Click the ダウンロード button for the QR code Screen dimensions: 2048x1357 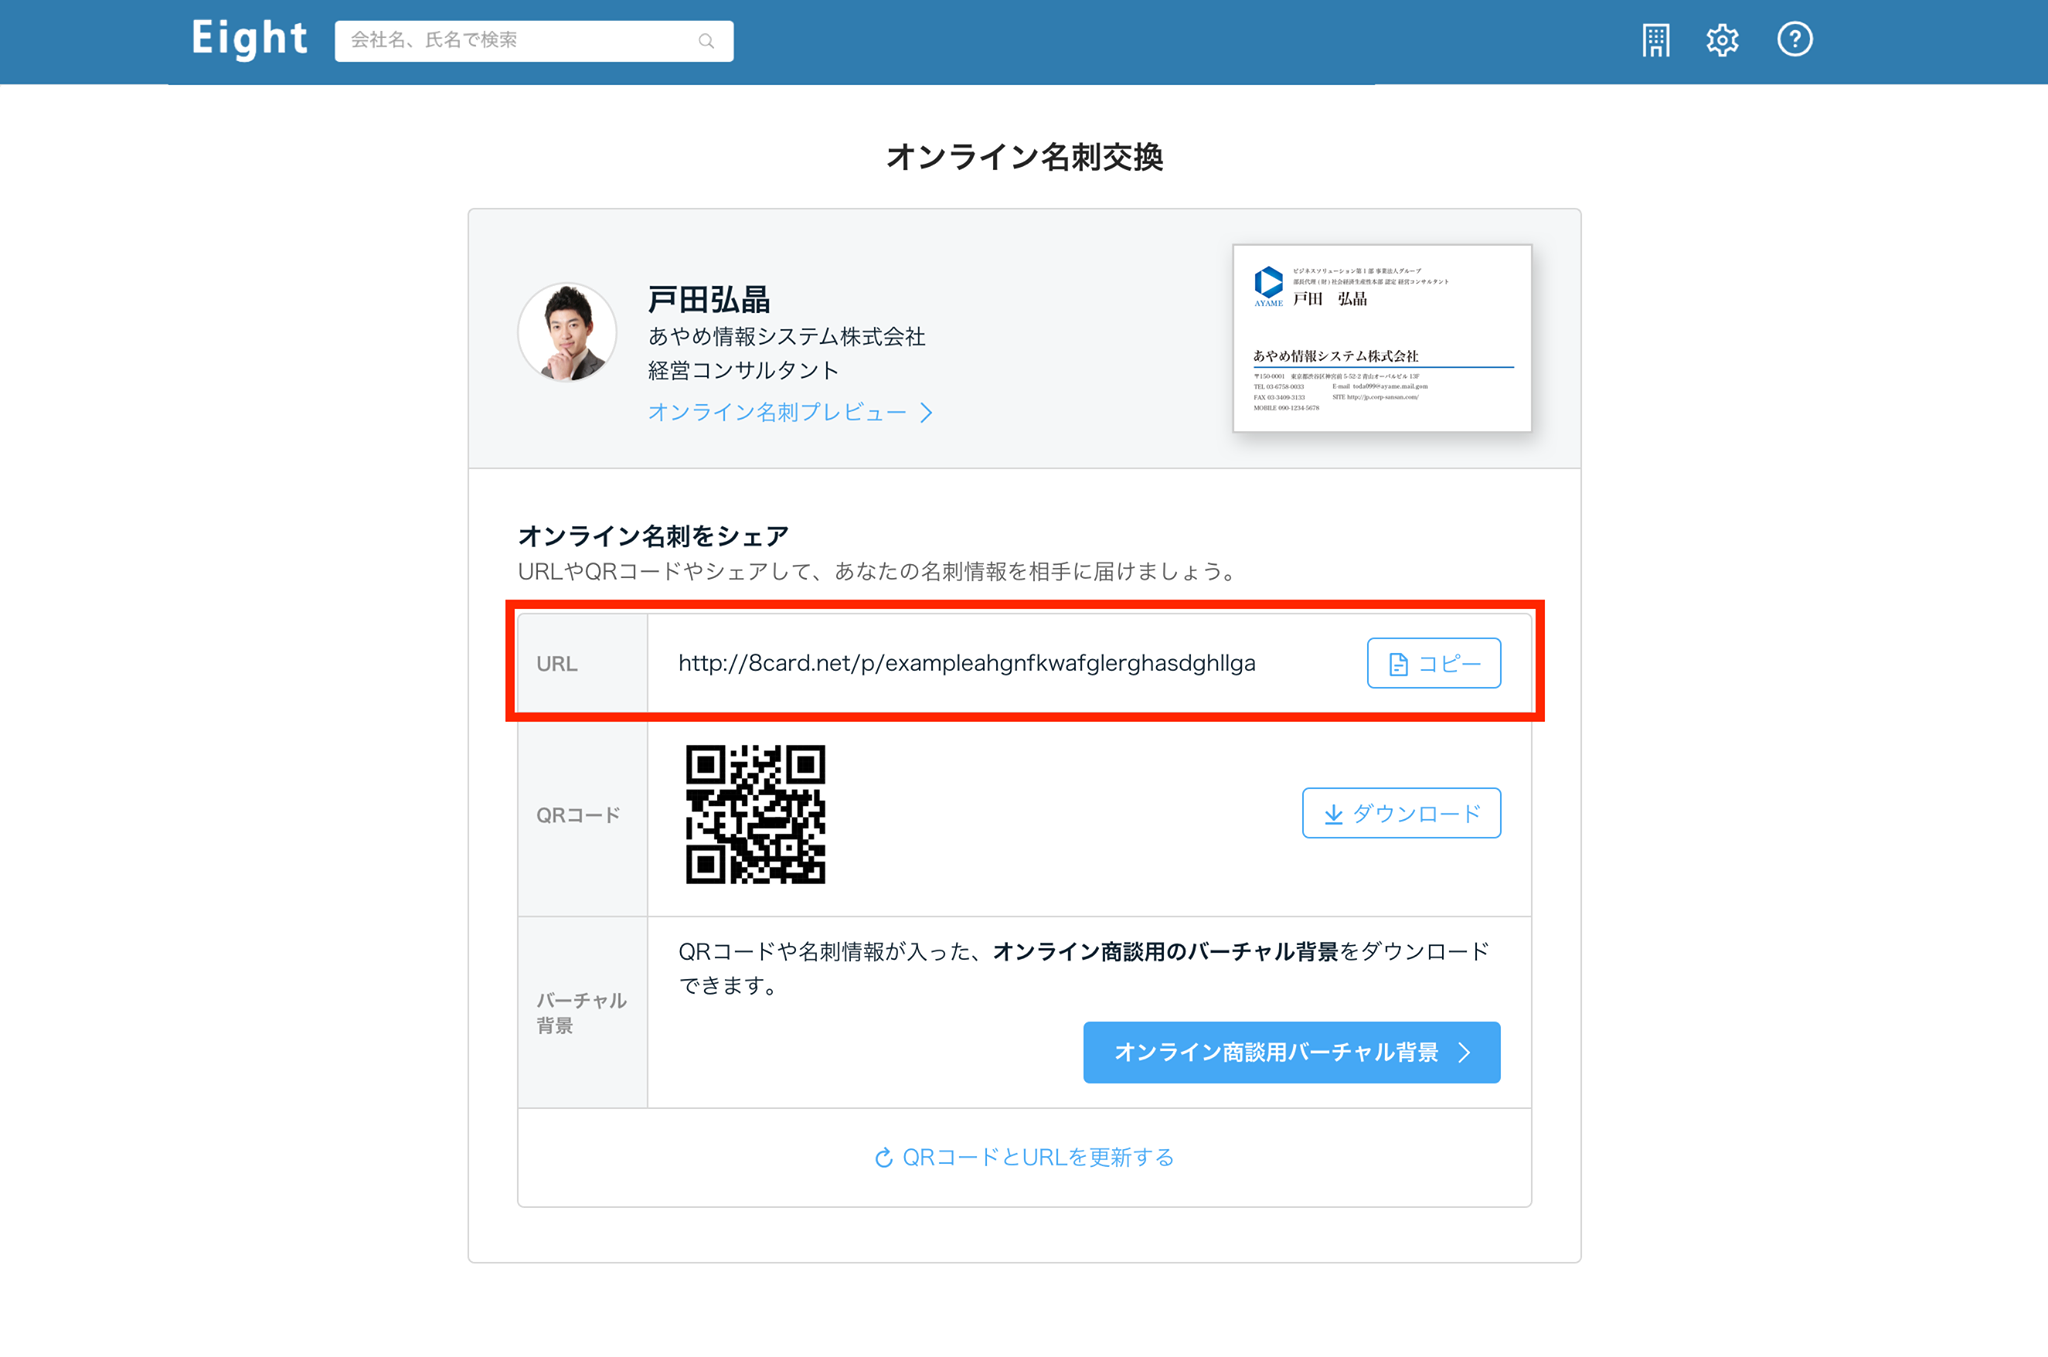point(1401,813)
